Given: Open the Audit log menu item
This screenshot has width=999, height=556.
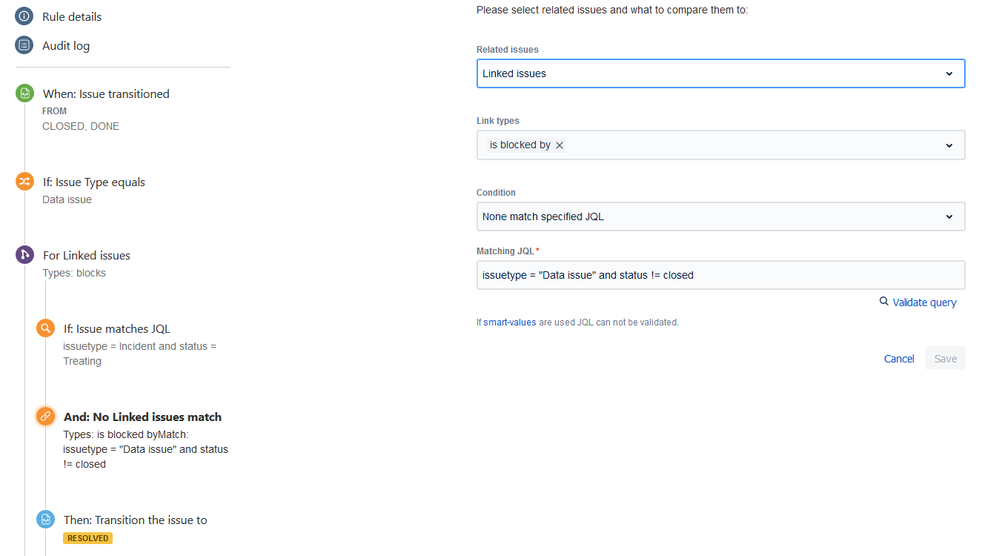Looking at the screenshot, I should point(66,46).
